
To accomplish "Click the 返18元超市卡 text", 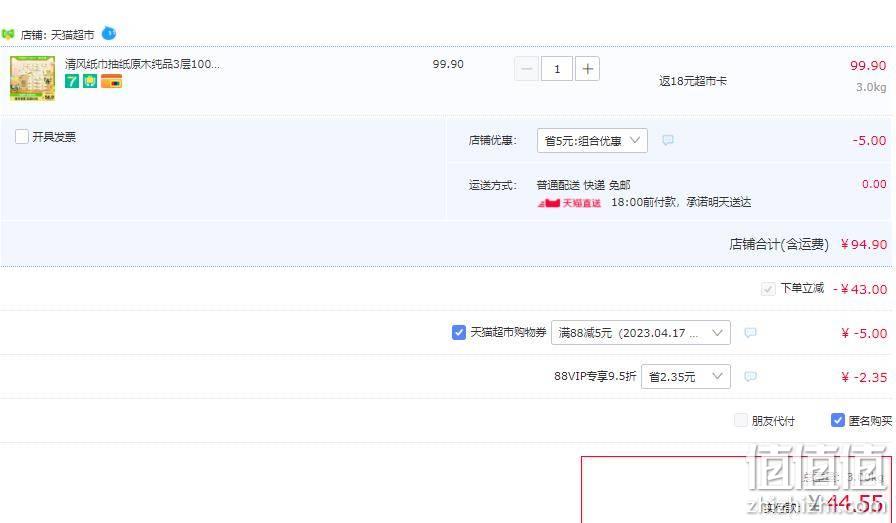I will [x=693, y=81].
